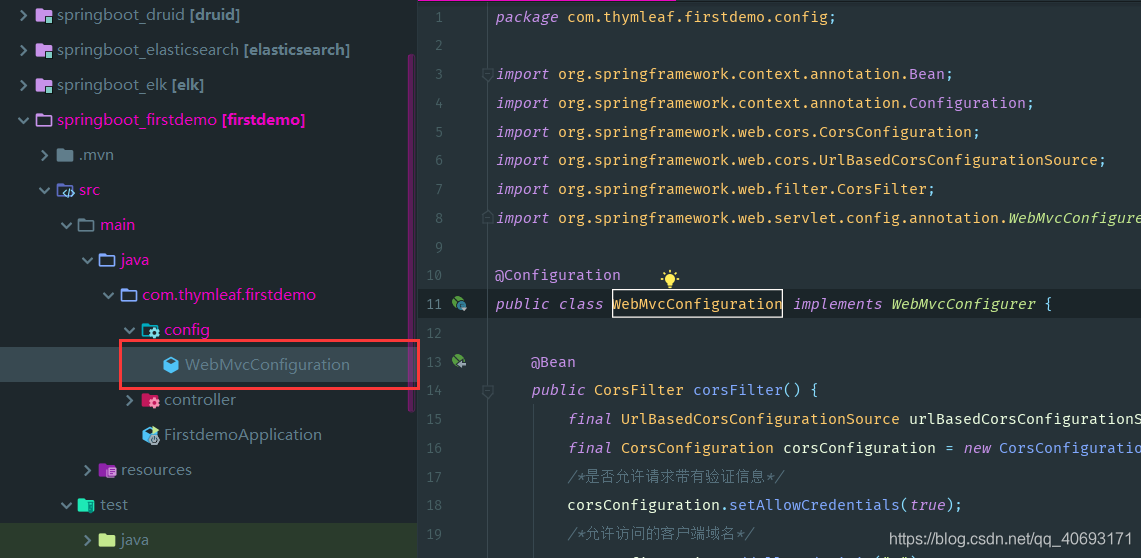Screen dimensions: 1141x558
Task: Open FirstdemoApplication in the project tree
Action: [x=243, y=435]
